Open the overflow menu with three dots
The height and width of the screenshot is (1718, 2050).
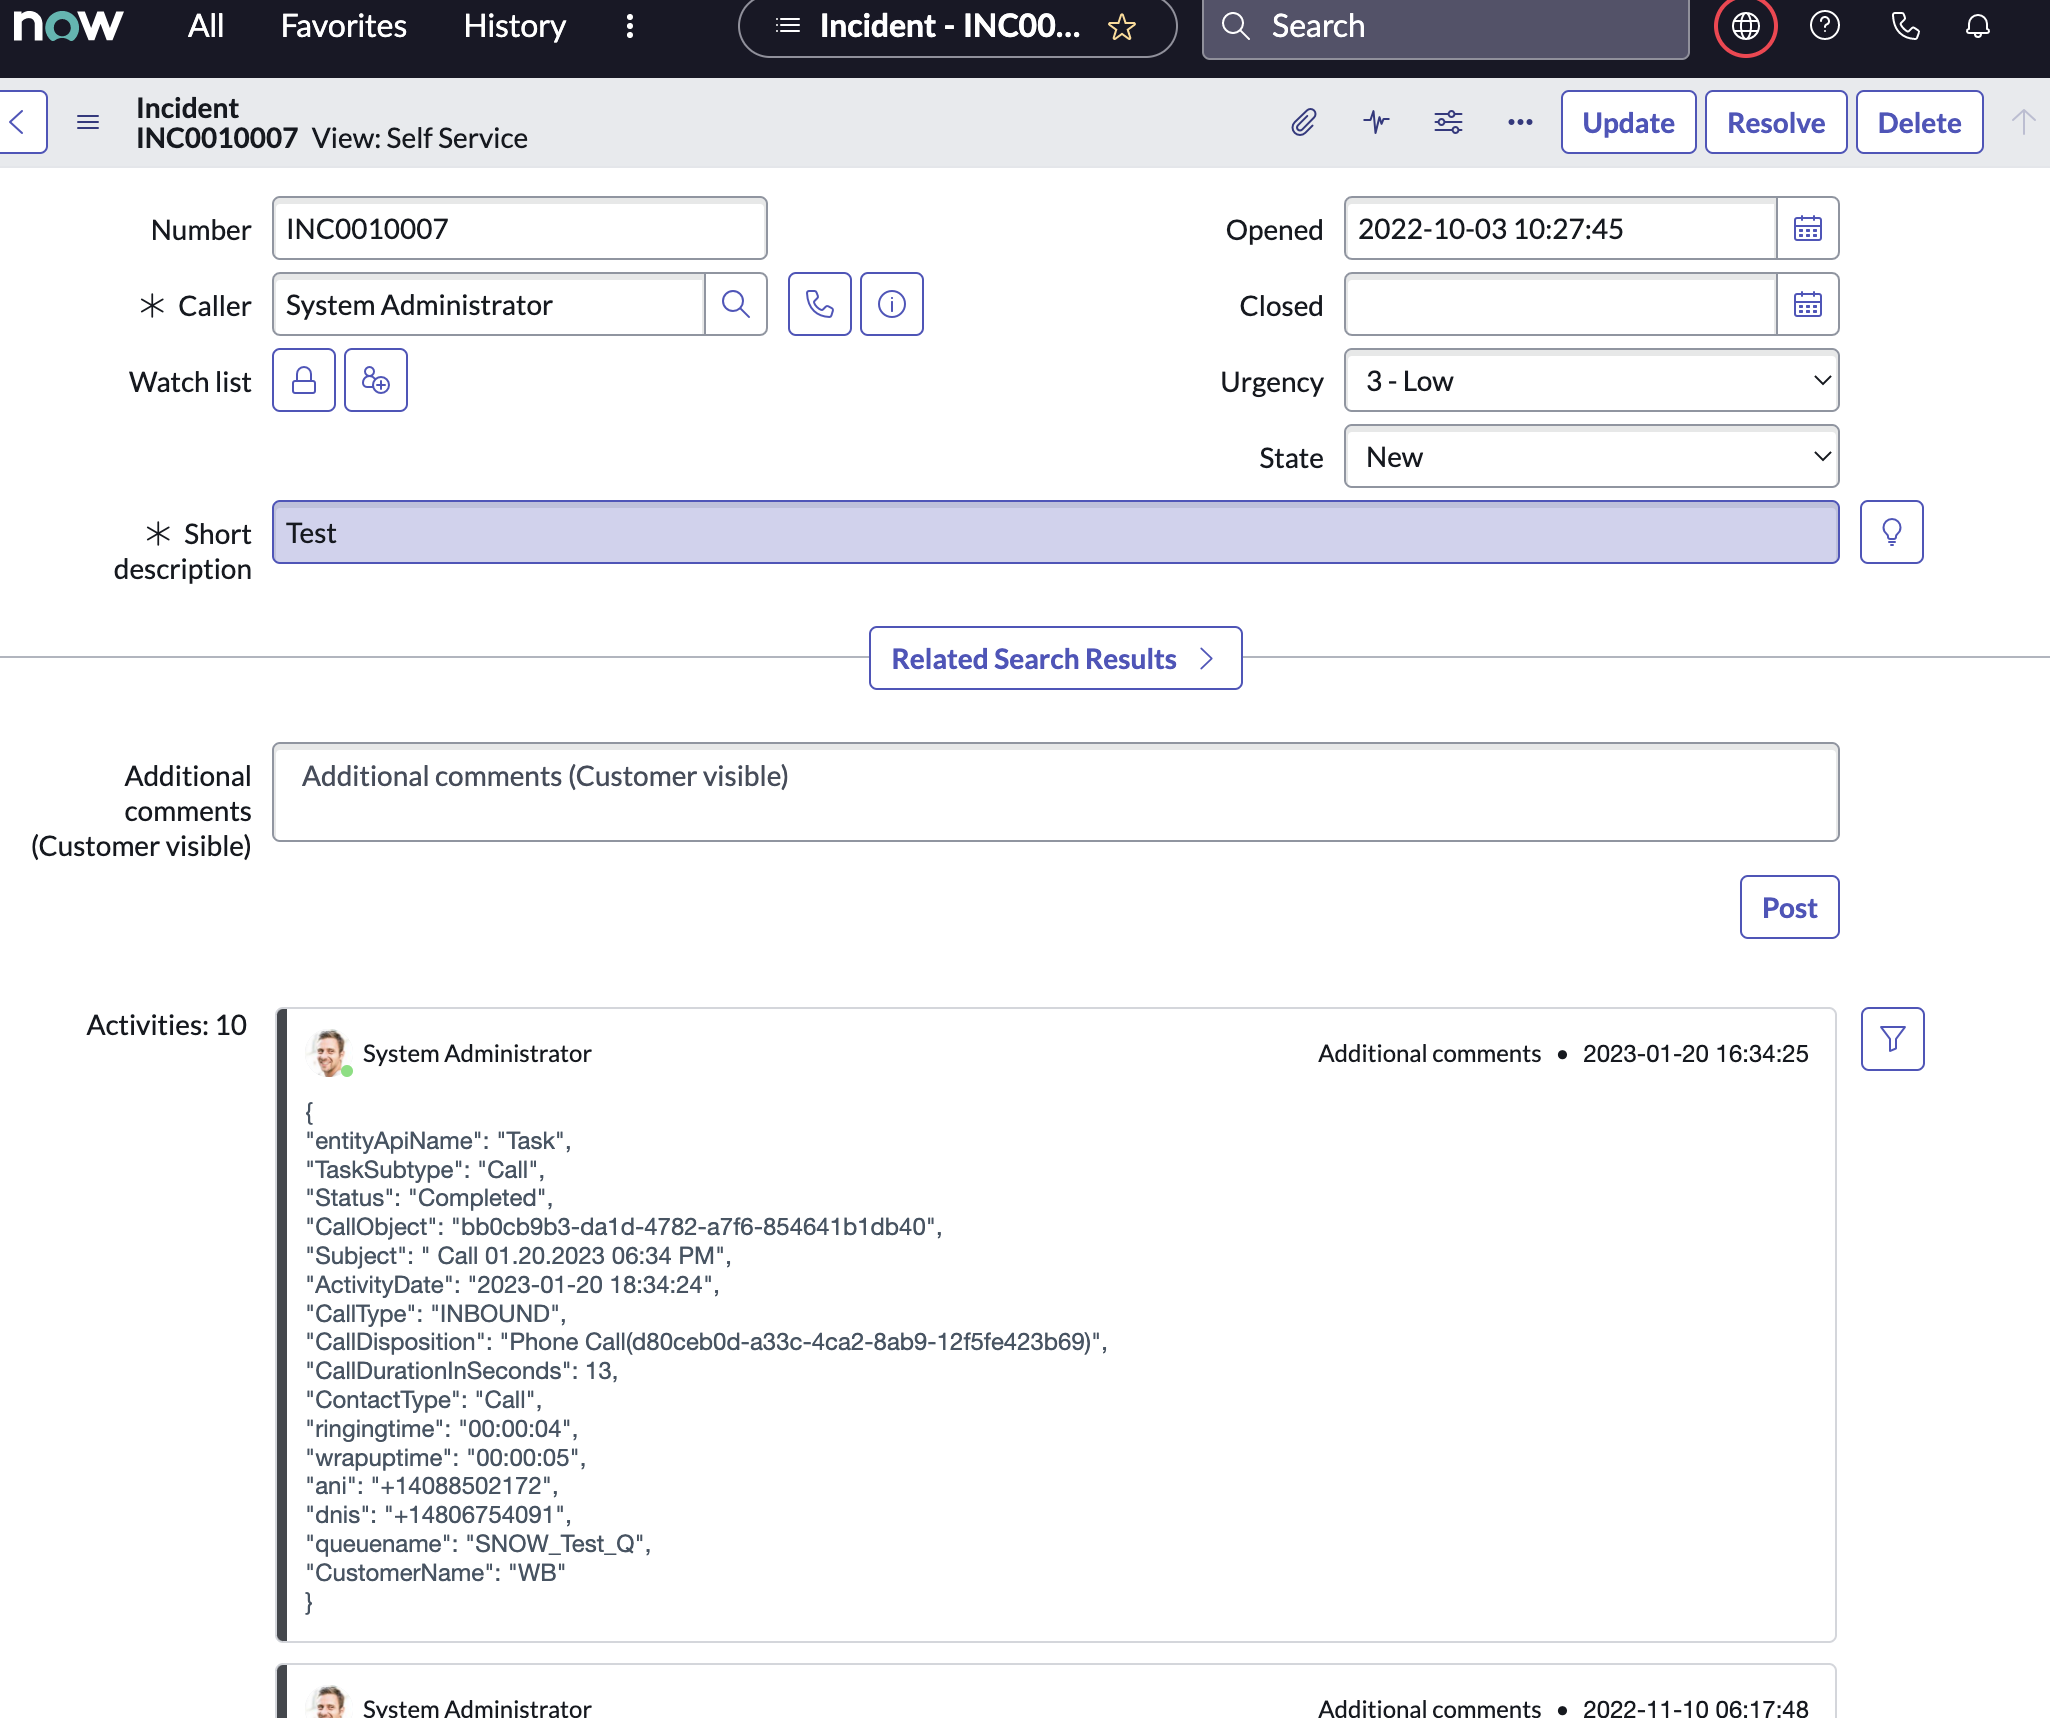tap(1520, 121)
